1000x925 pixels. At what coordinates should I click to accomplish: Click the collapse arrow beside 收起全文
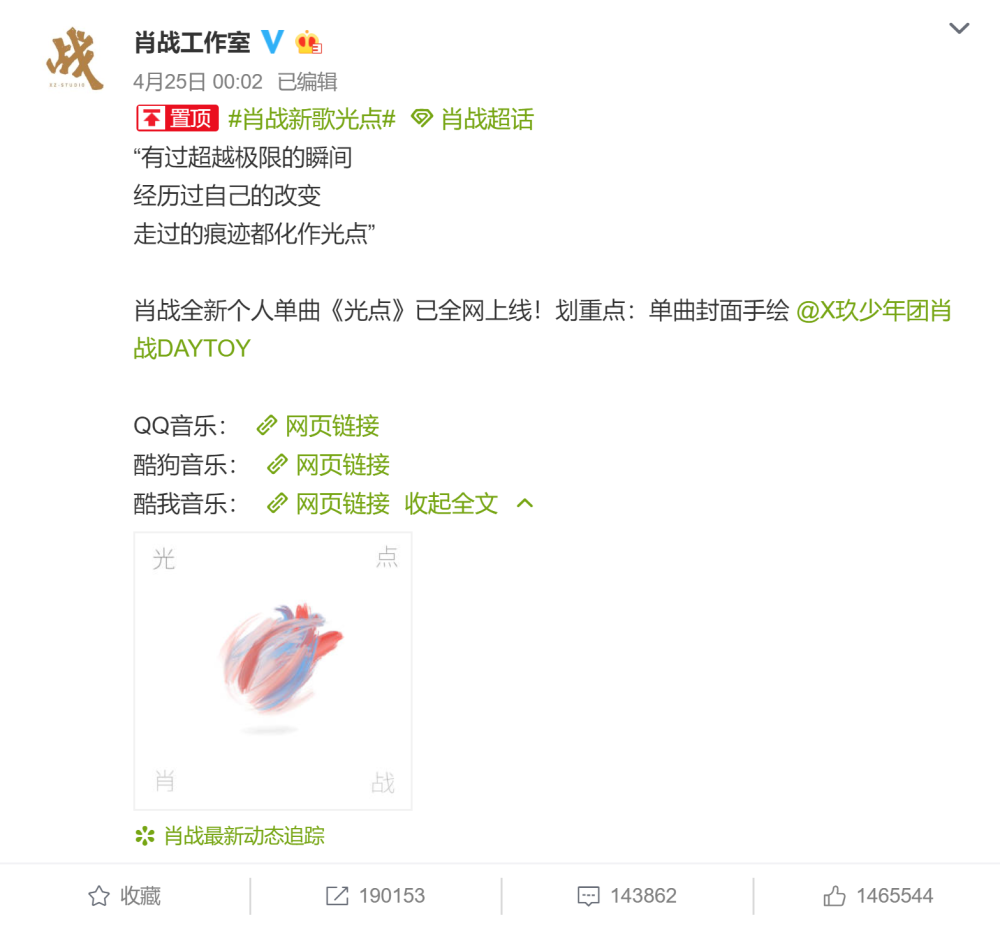click(x=524, y=504)
